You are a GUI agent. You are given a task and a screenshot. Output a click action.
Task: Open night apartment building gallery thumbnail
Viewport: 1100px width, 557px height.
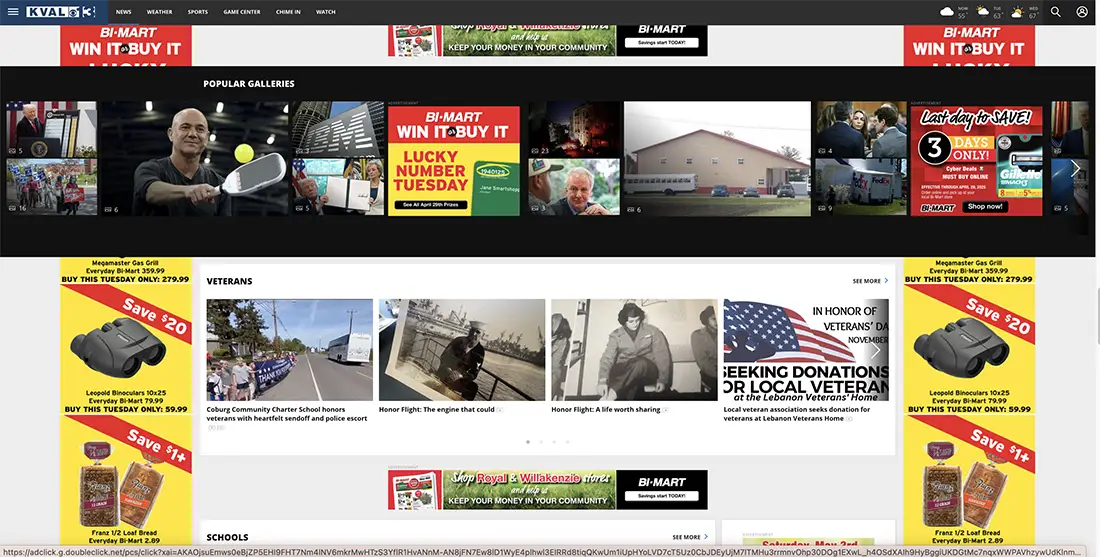(x=574, y=129)
